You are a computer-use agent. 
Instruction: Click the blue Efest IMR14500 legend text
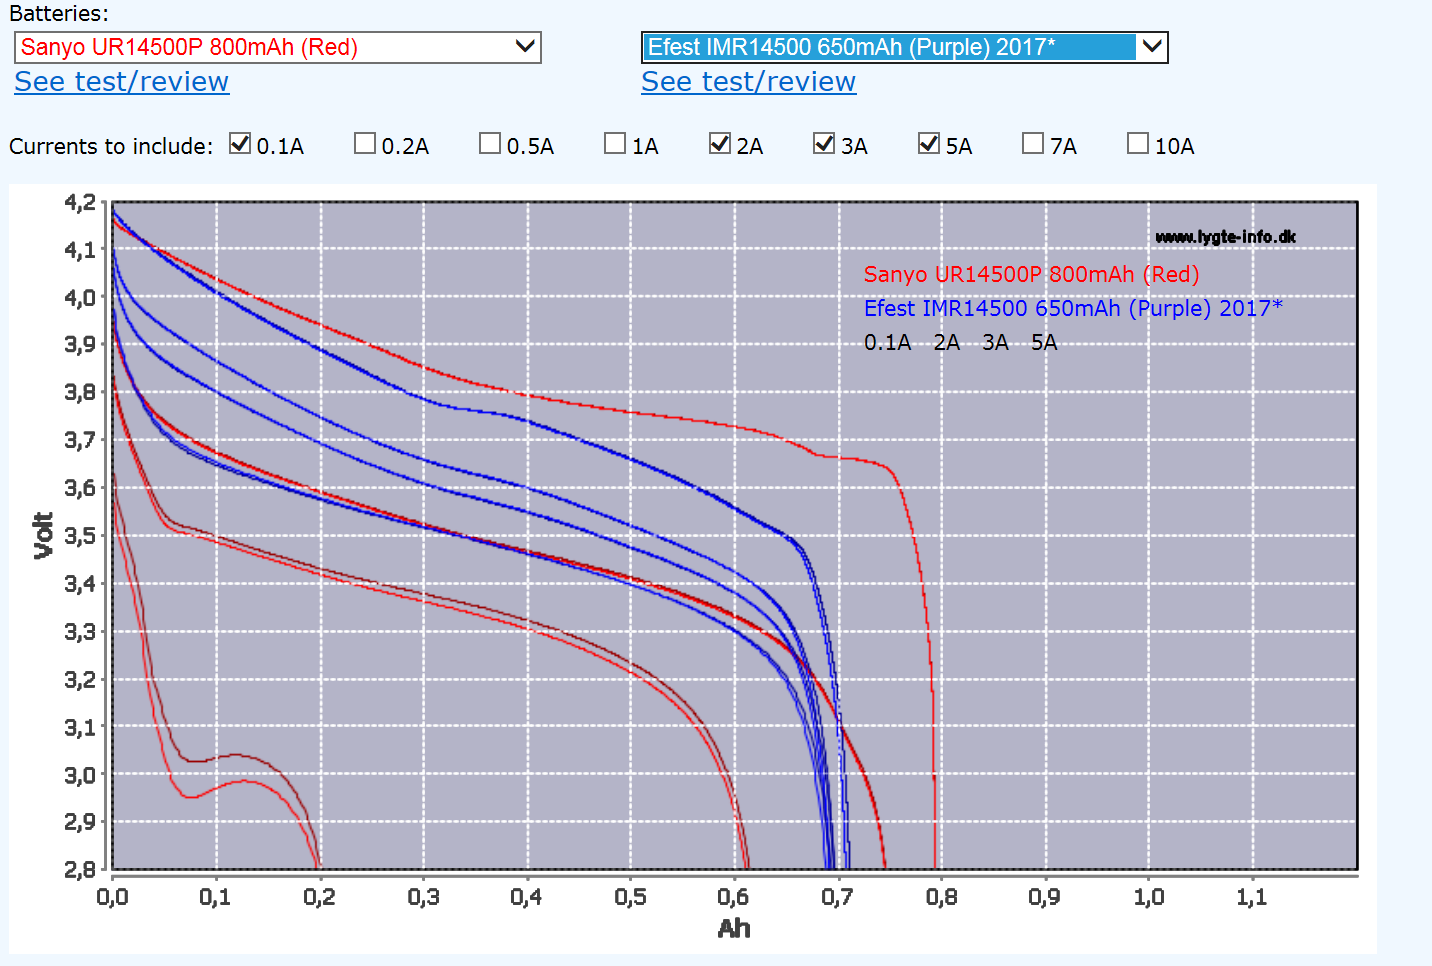(1073, 308)
